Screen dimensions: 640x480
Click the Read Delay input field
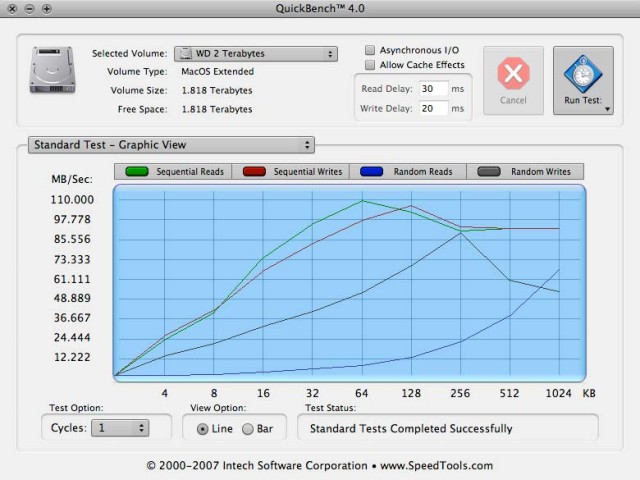pyautogui.click(x=433, y=89)
